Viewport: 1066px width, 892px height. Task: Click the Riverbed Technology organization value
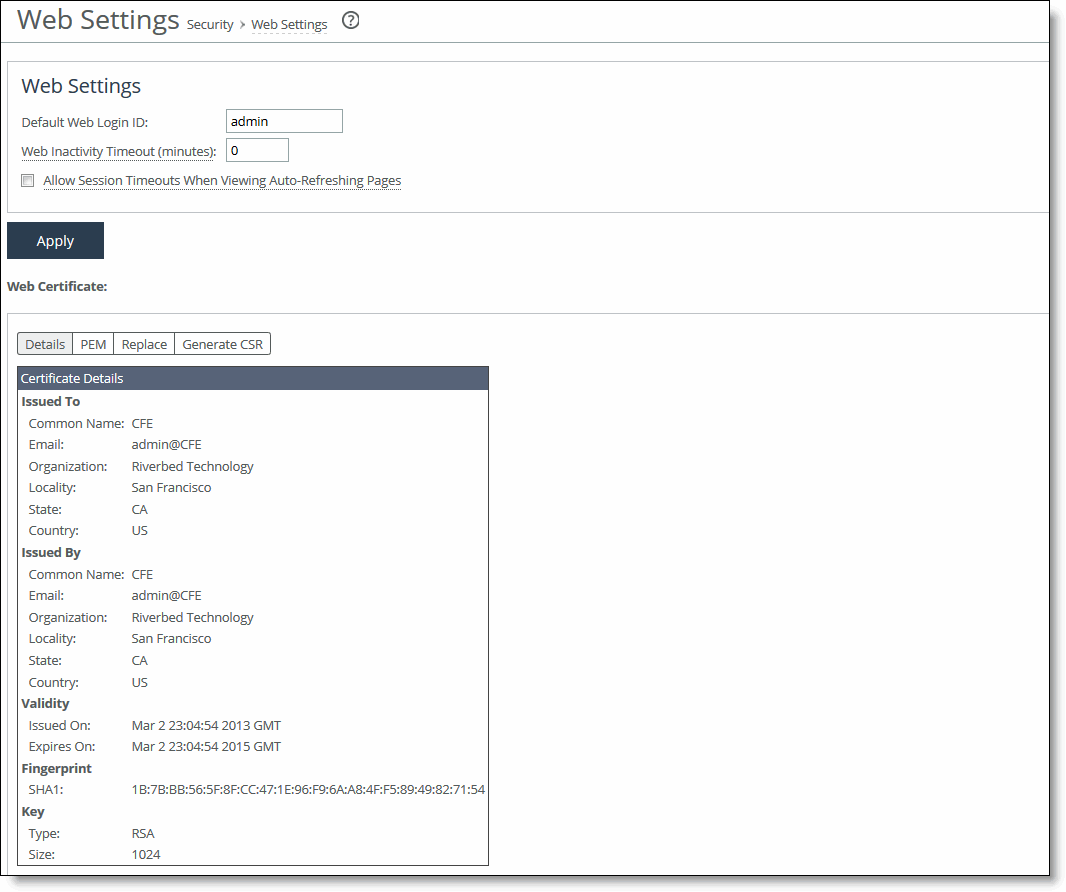click(192, 466)
